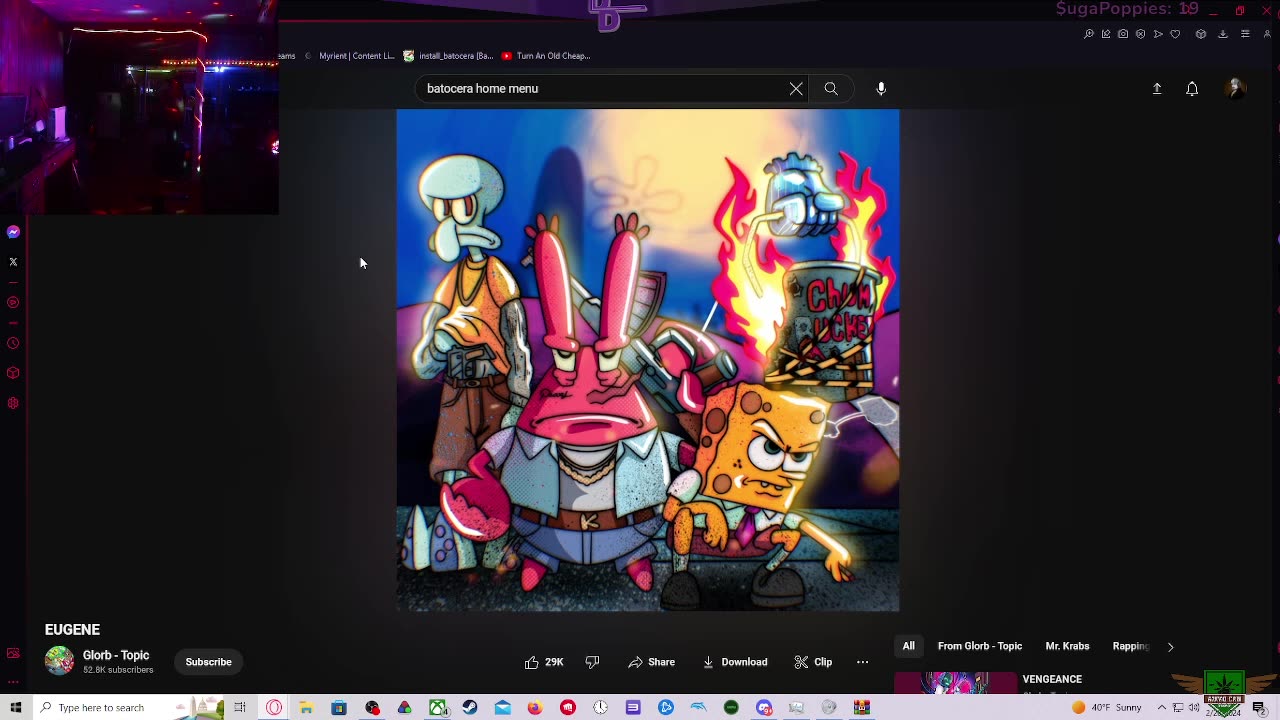This screenshot has height=720, width=1280.
Task: Select the Rapping filter chip
Action: point(1131,646)
